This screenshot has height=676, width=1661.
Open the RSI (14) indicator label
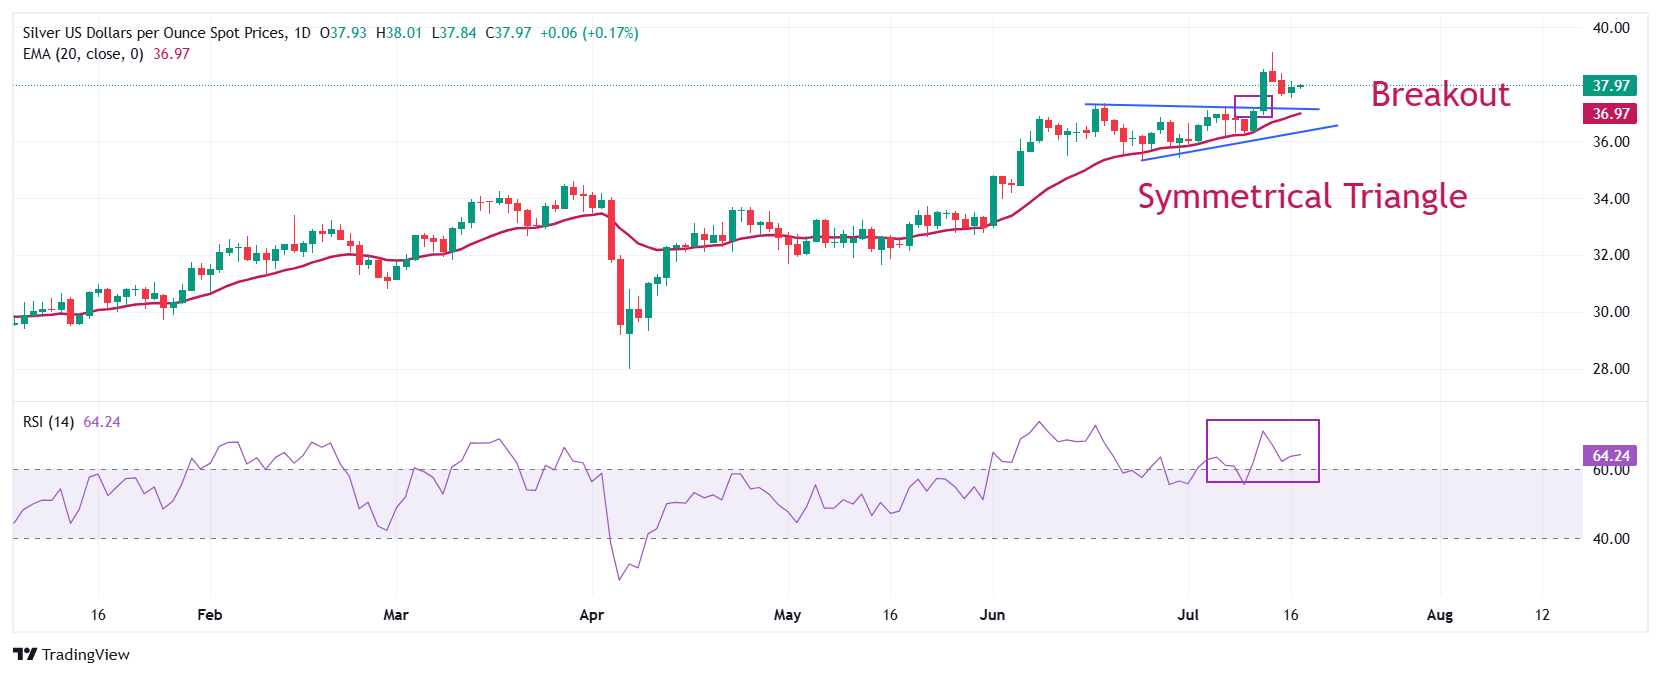[48, 422]
